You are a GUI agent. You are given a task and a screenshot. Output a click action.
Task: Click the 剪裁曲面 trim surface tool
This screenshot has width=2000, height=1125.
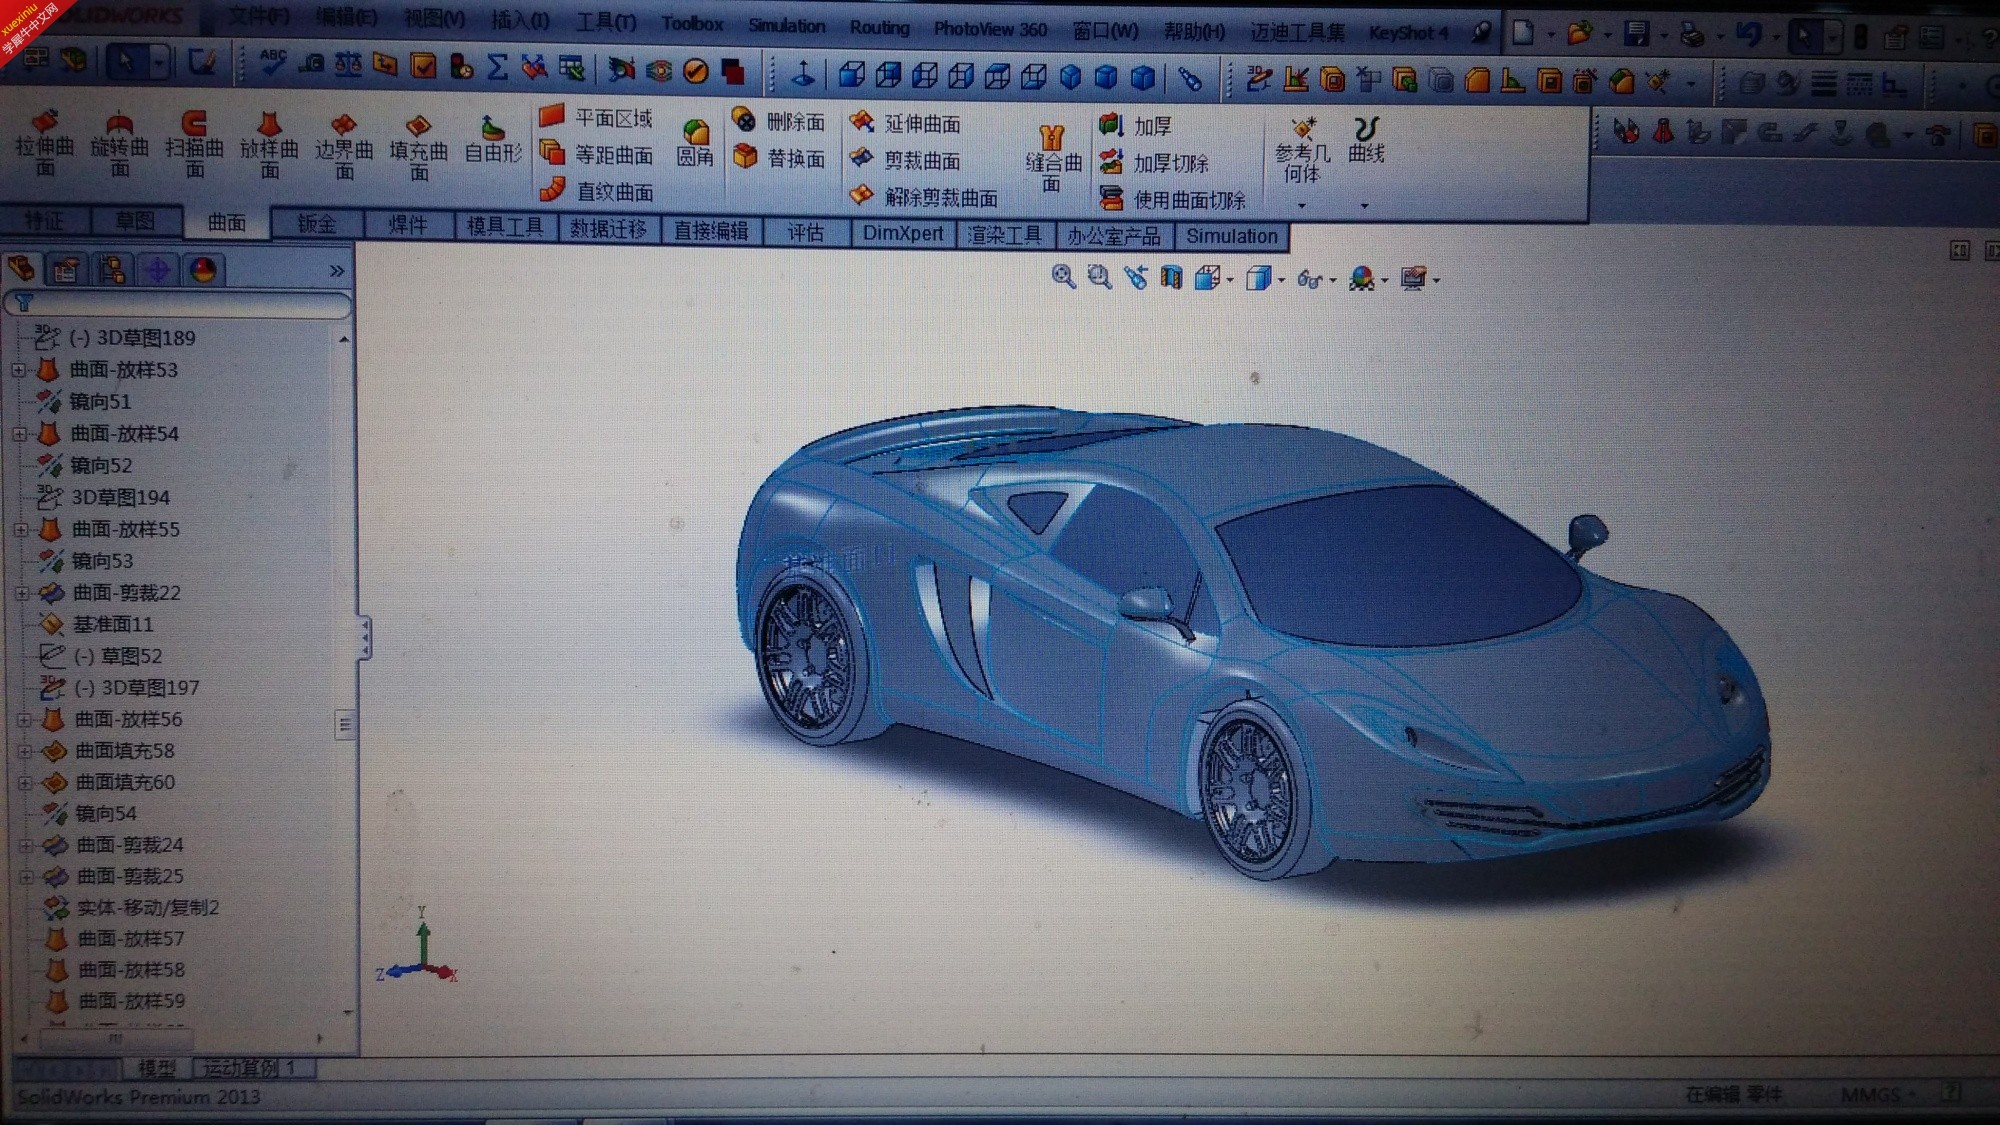905,160
